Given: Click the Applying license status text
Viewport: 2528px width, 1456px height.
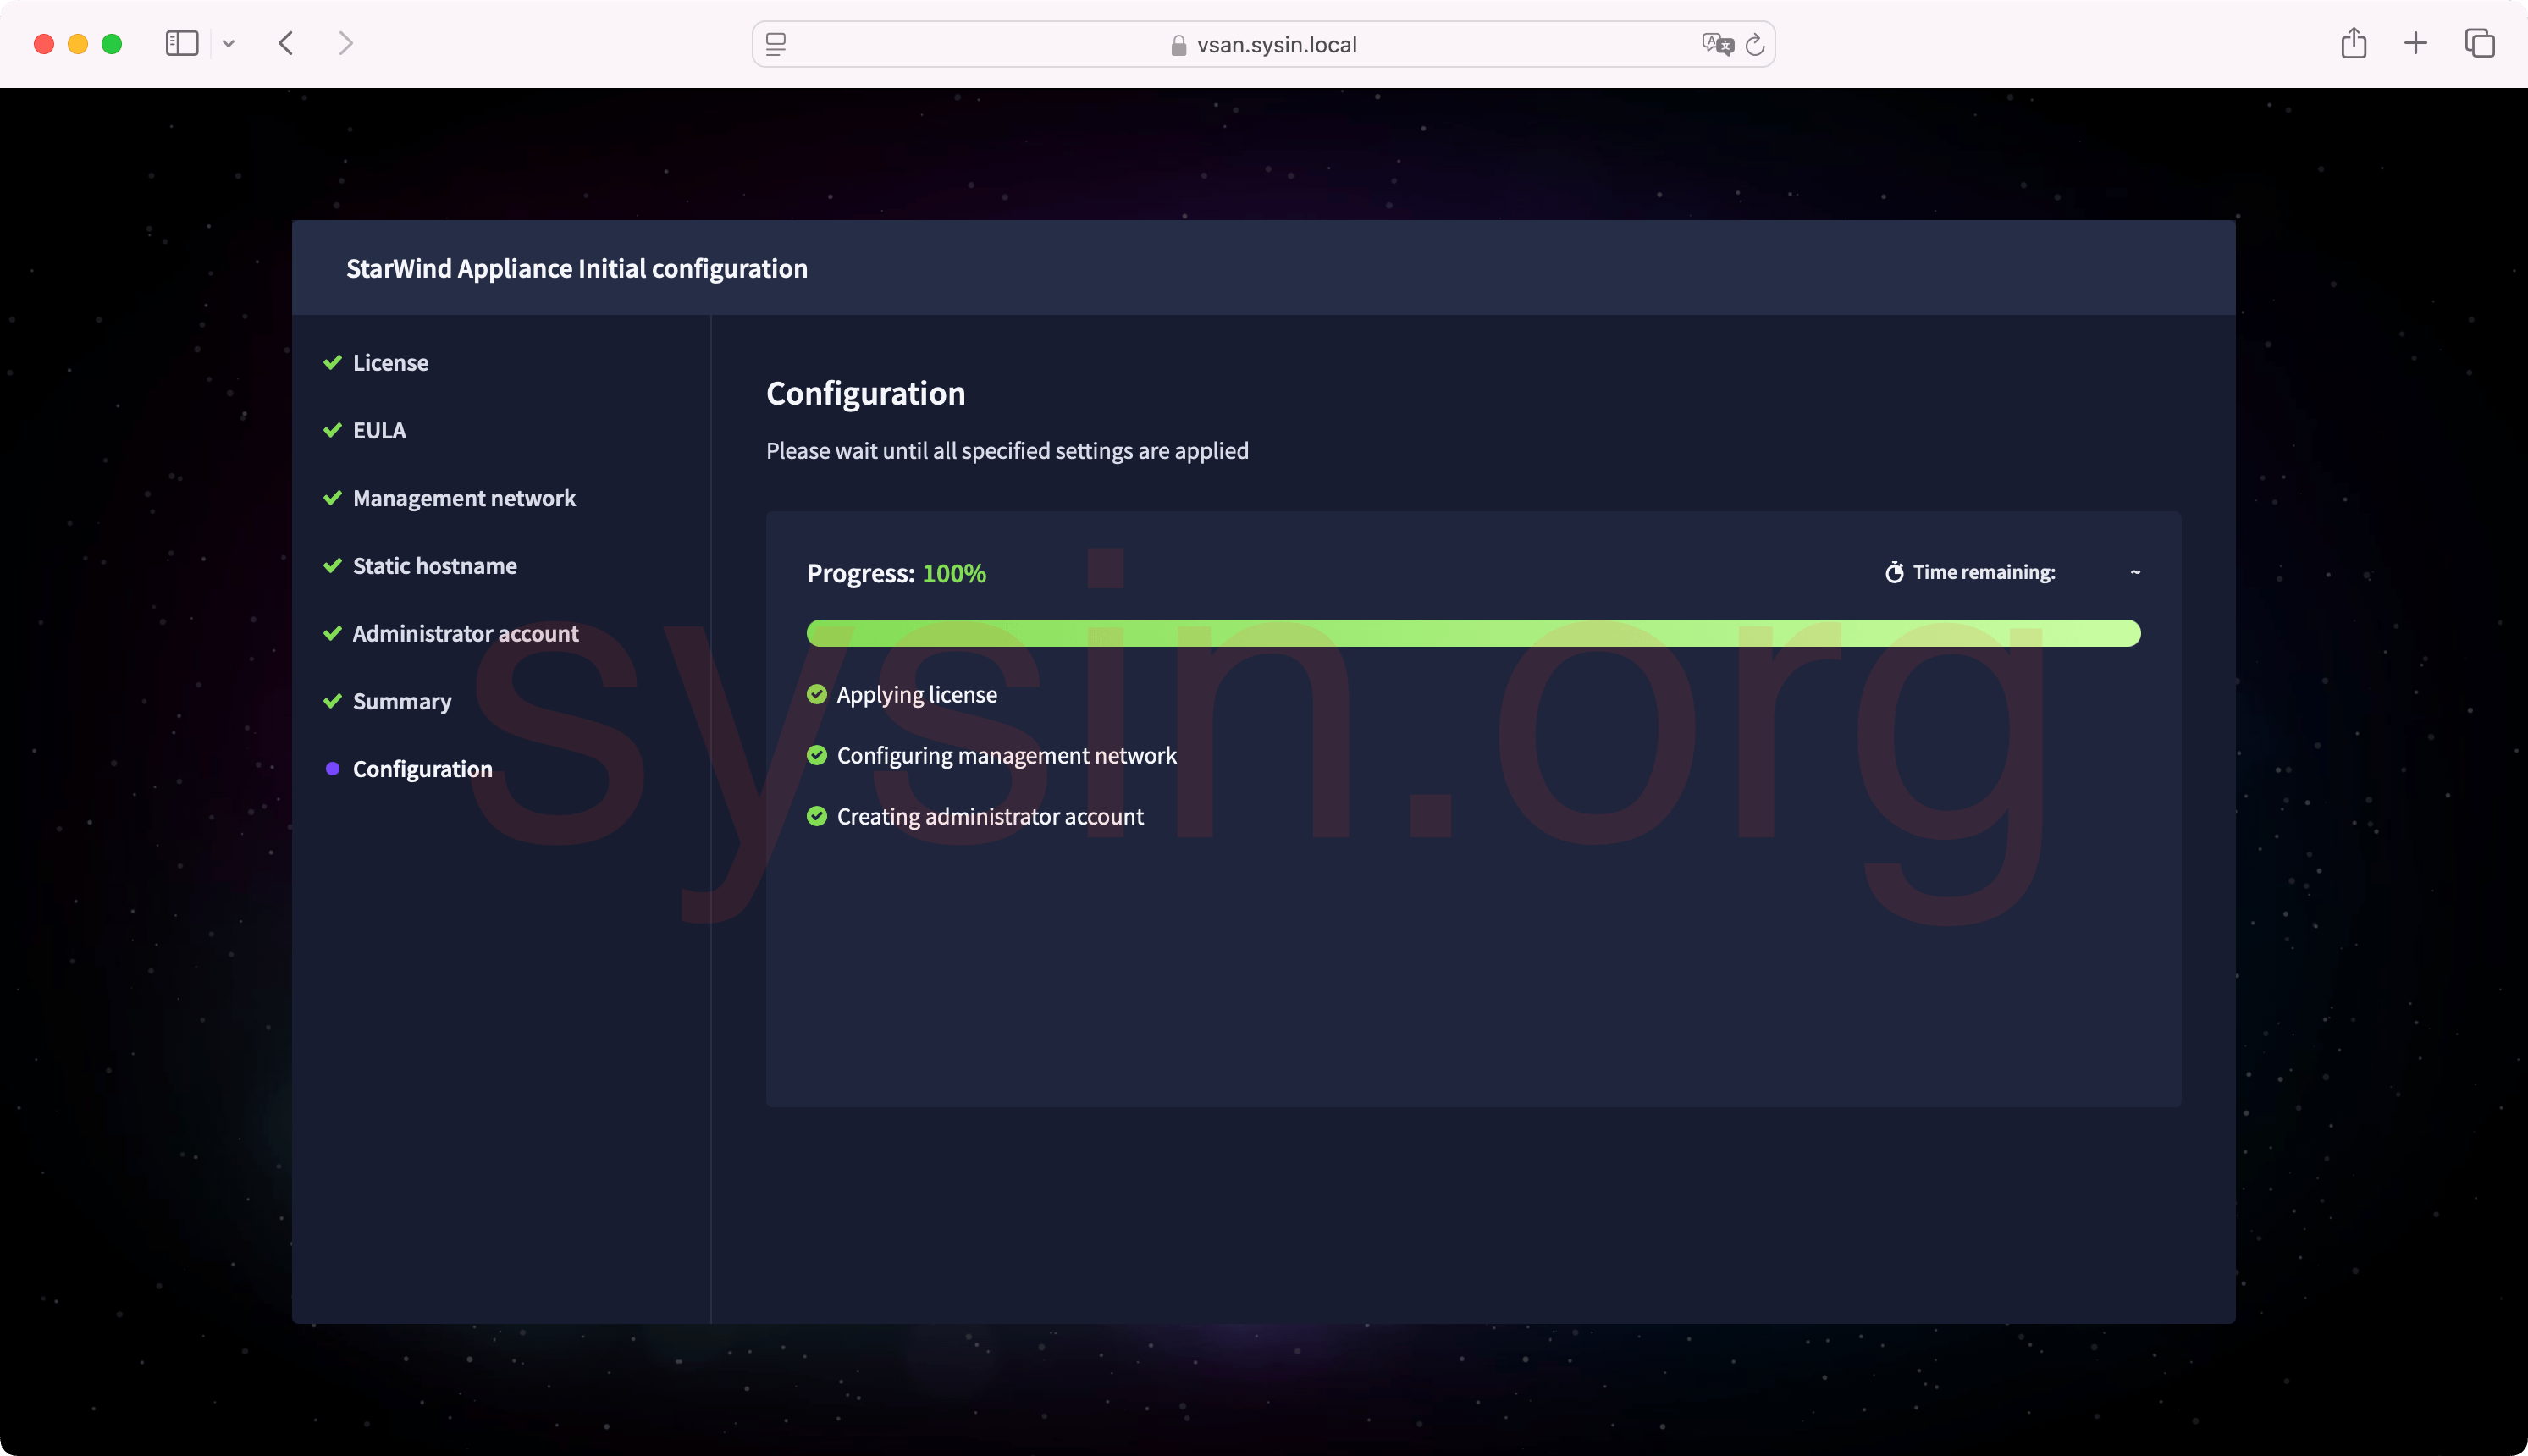Looking at the screenshot, I should coord(917,695).
